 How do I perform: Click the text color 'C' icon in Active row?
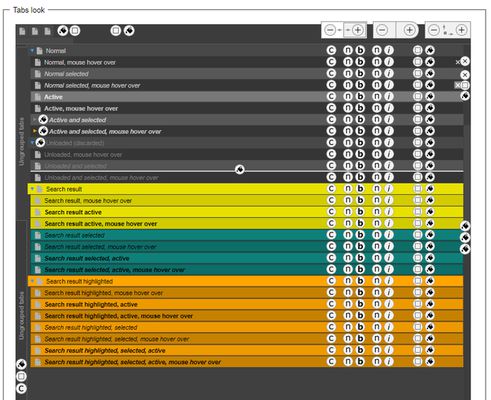331,96
